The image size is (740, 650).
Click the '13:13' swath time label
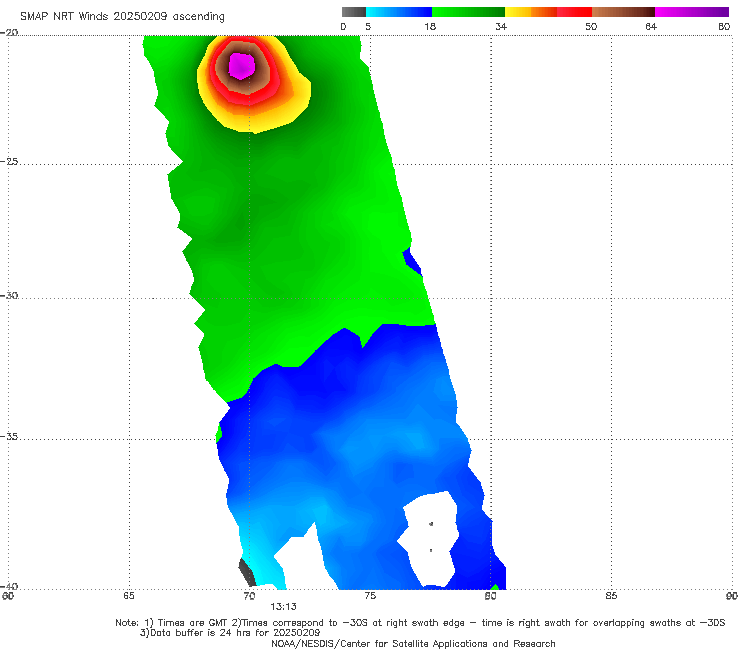click(283, 607)
